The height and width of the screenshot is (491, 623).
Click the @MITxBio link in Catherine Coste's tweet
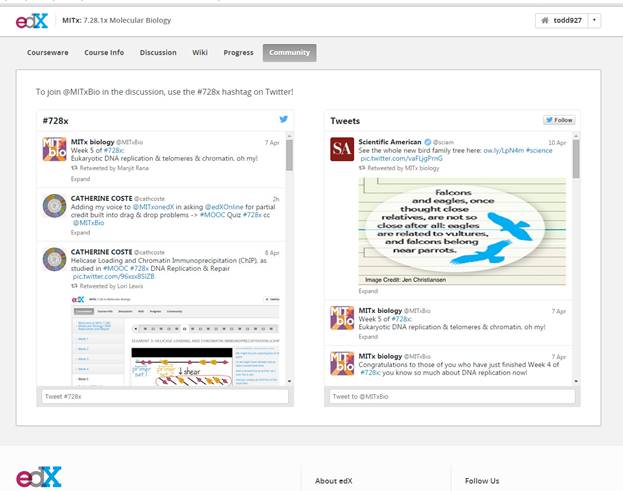coord(88,223)
